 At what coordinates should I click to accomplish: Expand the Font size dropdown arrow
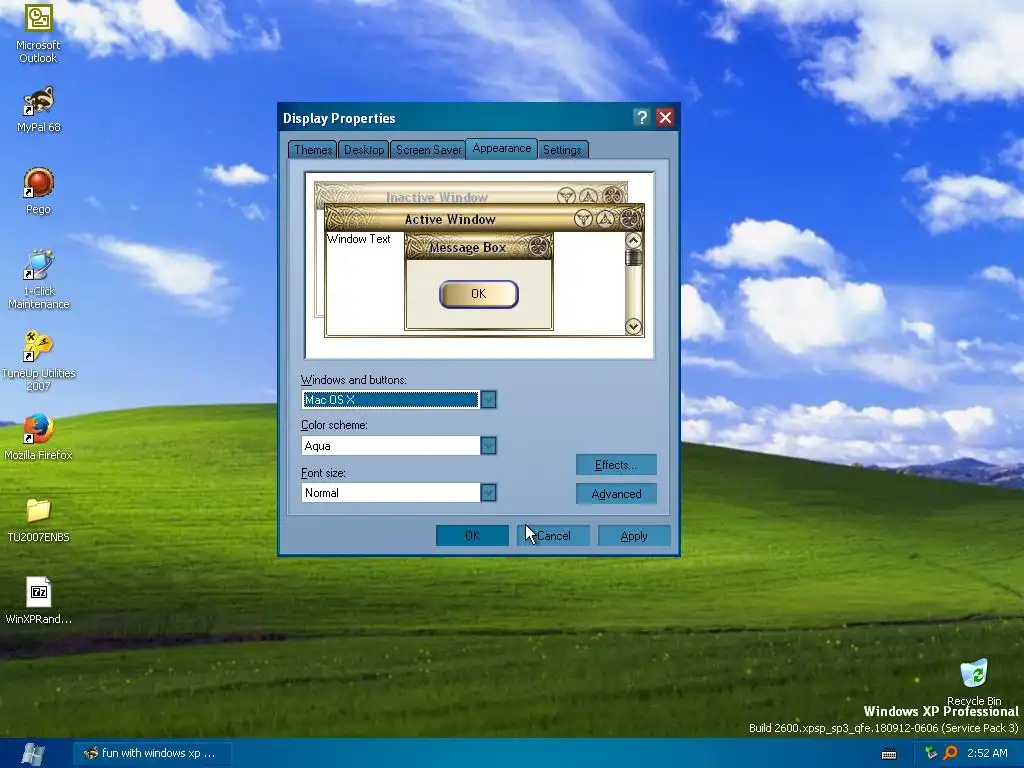[x=488, y=492]
